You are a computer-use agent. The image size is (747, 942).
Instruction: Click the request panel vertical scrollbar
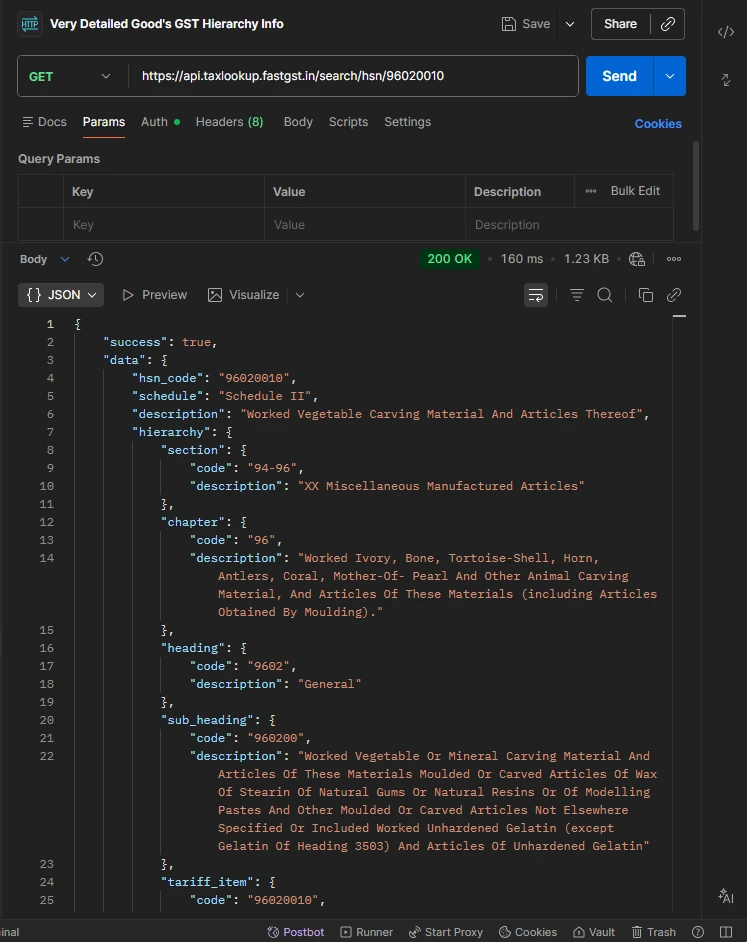click(696, 186)
